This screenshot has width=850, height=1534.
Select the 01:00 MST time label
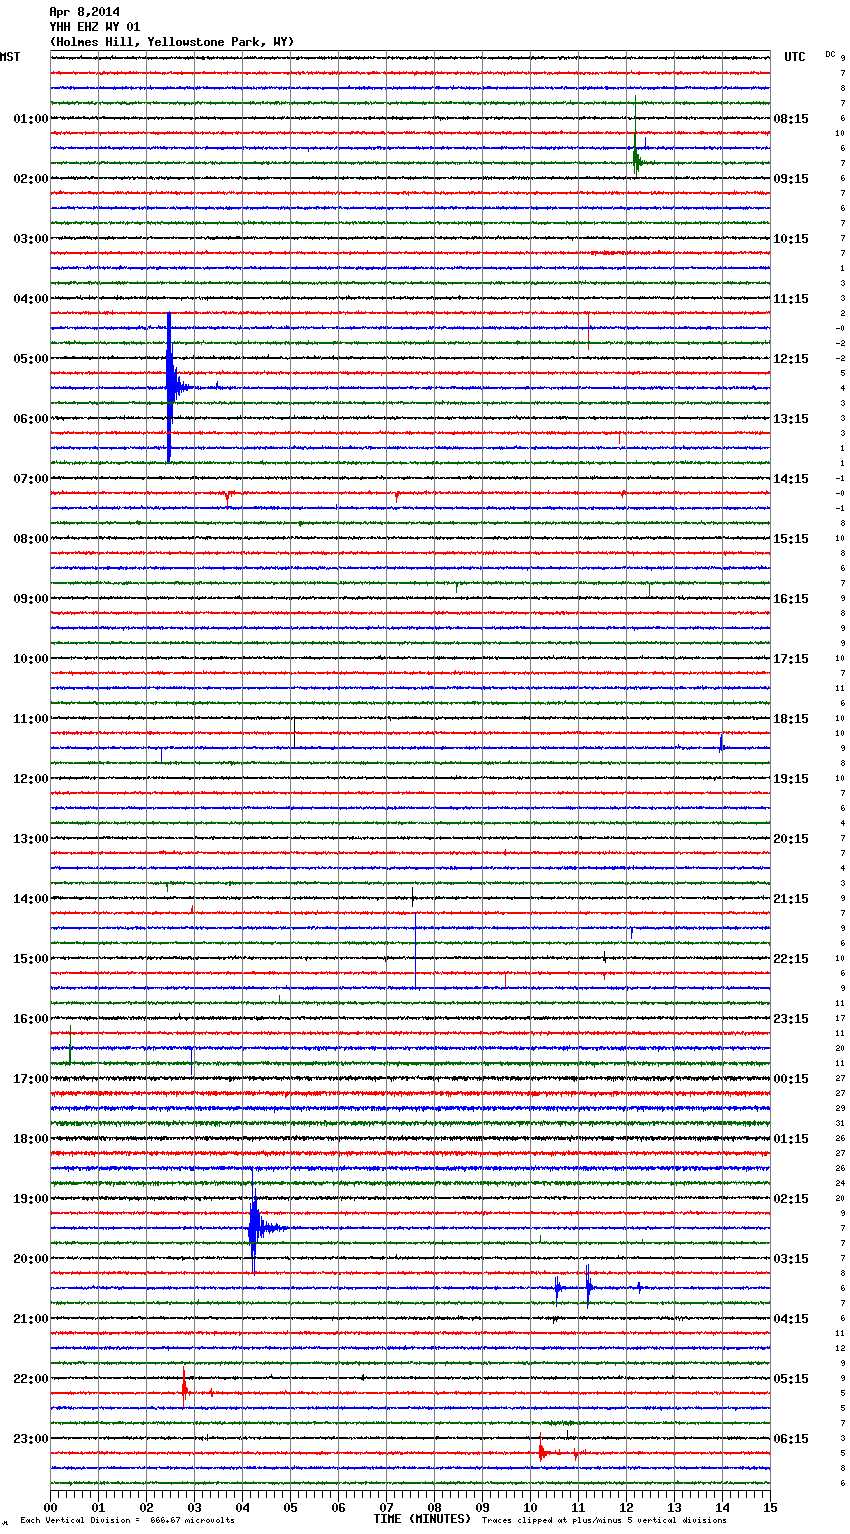pyautogui.click(x=31, y=119)
